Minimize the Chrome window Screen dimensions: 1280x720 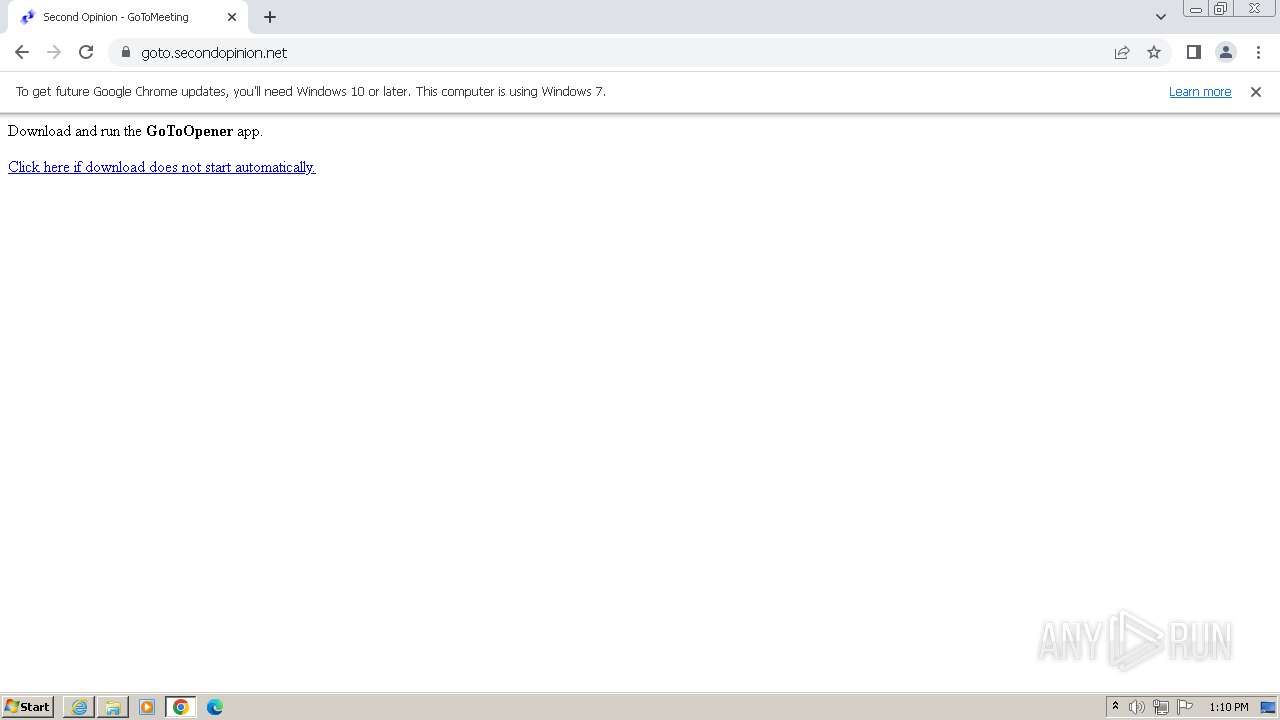[x=1196, y=9]
